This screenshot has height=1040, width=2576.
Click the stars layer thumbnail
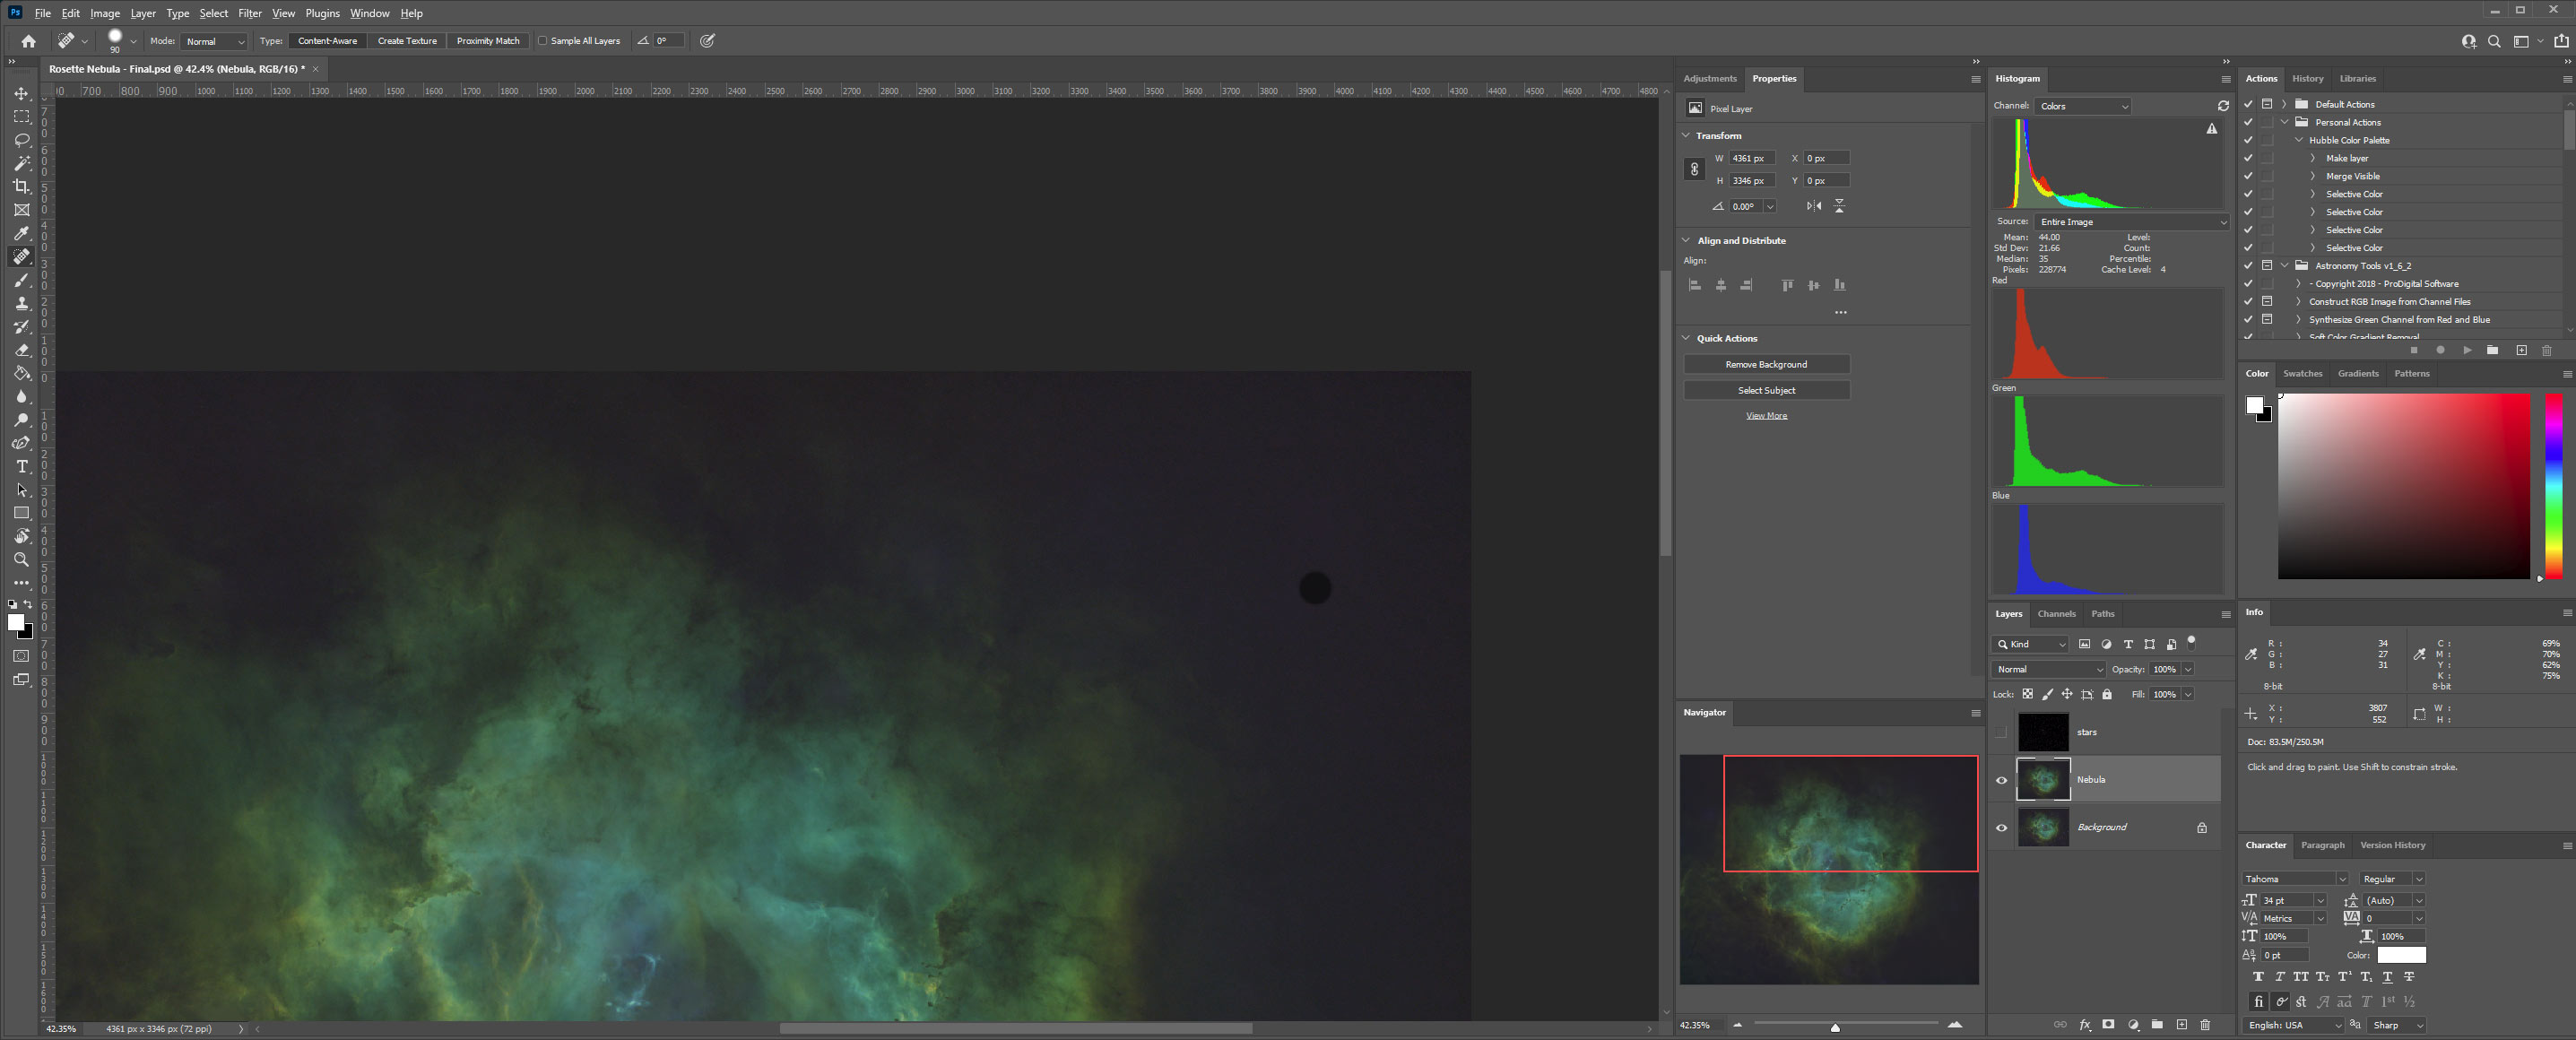pyautogui.click(x=2043, y=731)
